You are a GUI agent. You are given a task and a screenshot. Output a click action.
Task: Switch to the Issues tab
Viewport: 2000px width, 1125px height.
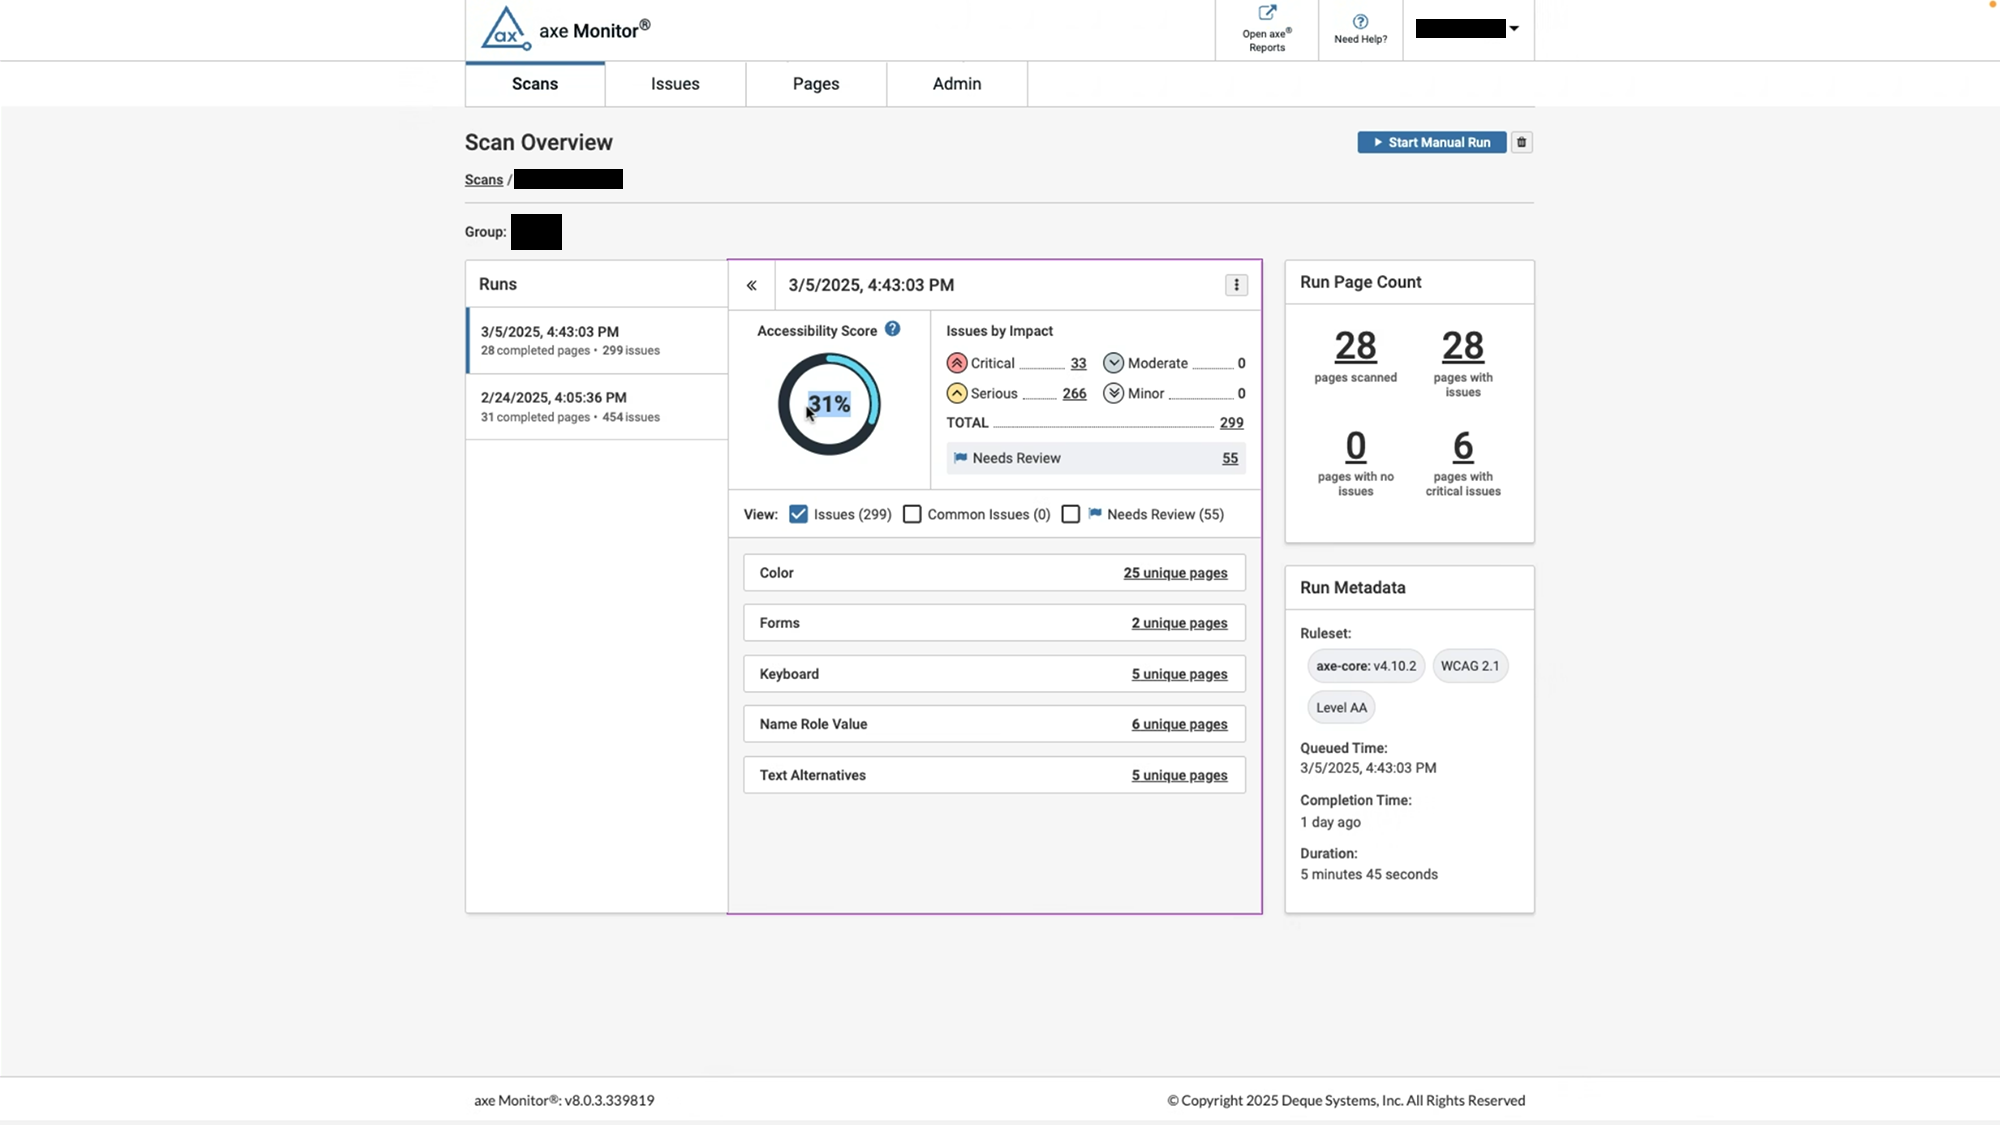(x=675, y=84)
